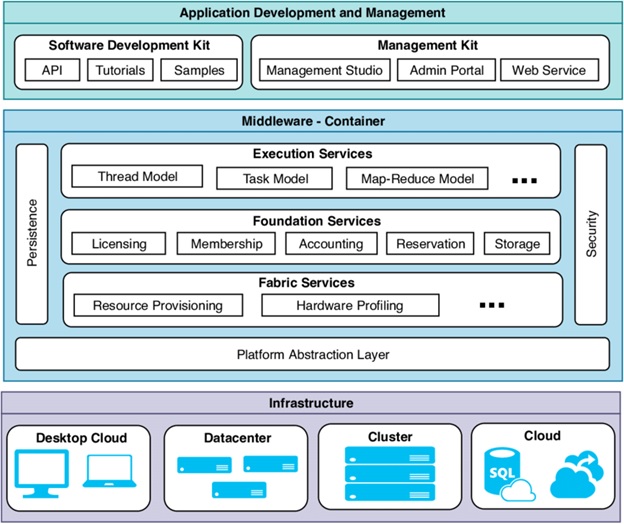Click the bottom Datacenter server icon
The width and height of the screenshot is (624, 524).
[240, 489]
